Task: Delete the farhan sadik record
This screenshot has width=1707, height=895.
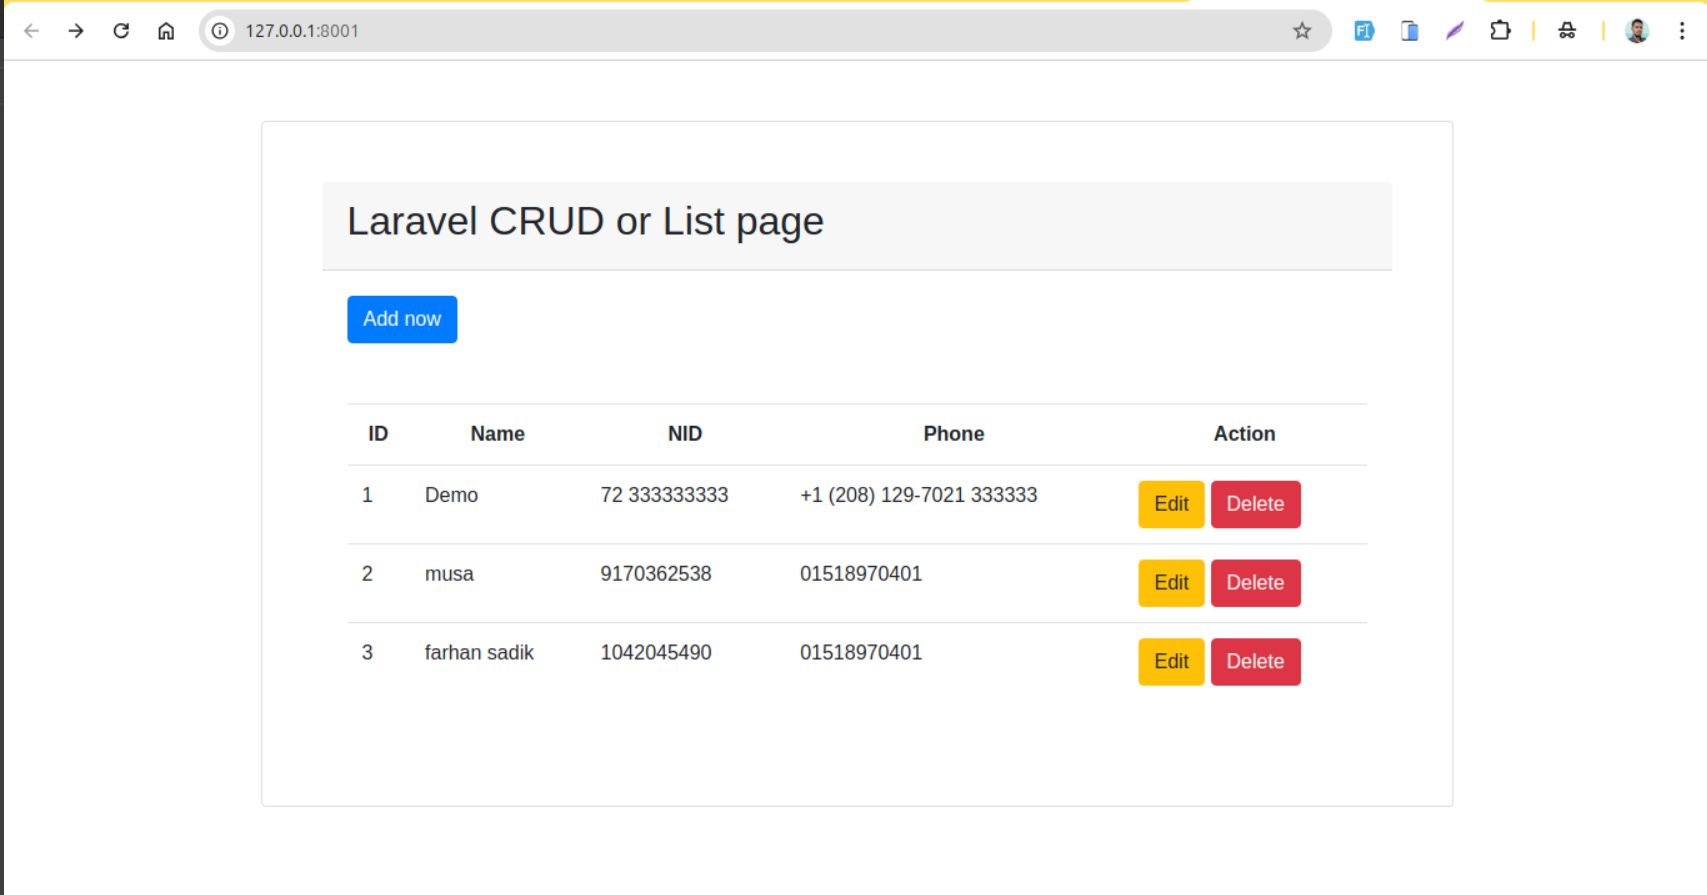Action: tap(1255, 662)
